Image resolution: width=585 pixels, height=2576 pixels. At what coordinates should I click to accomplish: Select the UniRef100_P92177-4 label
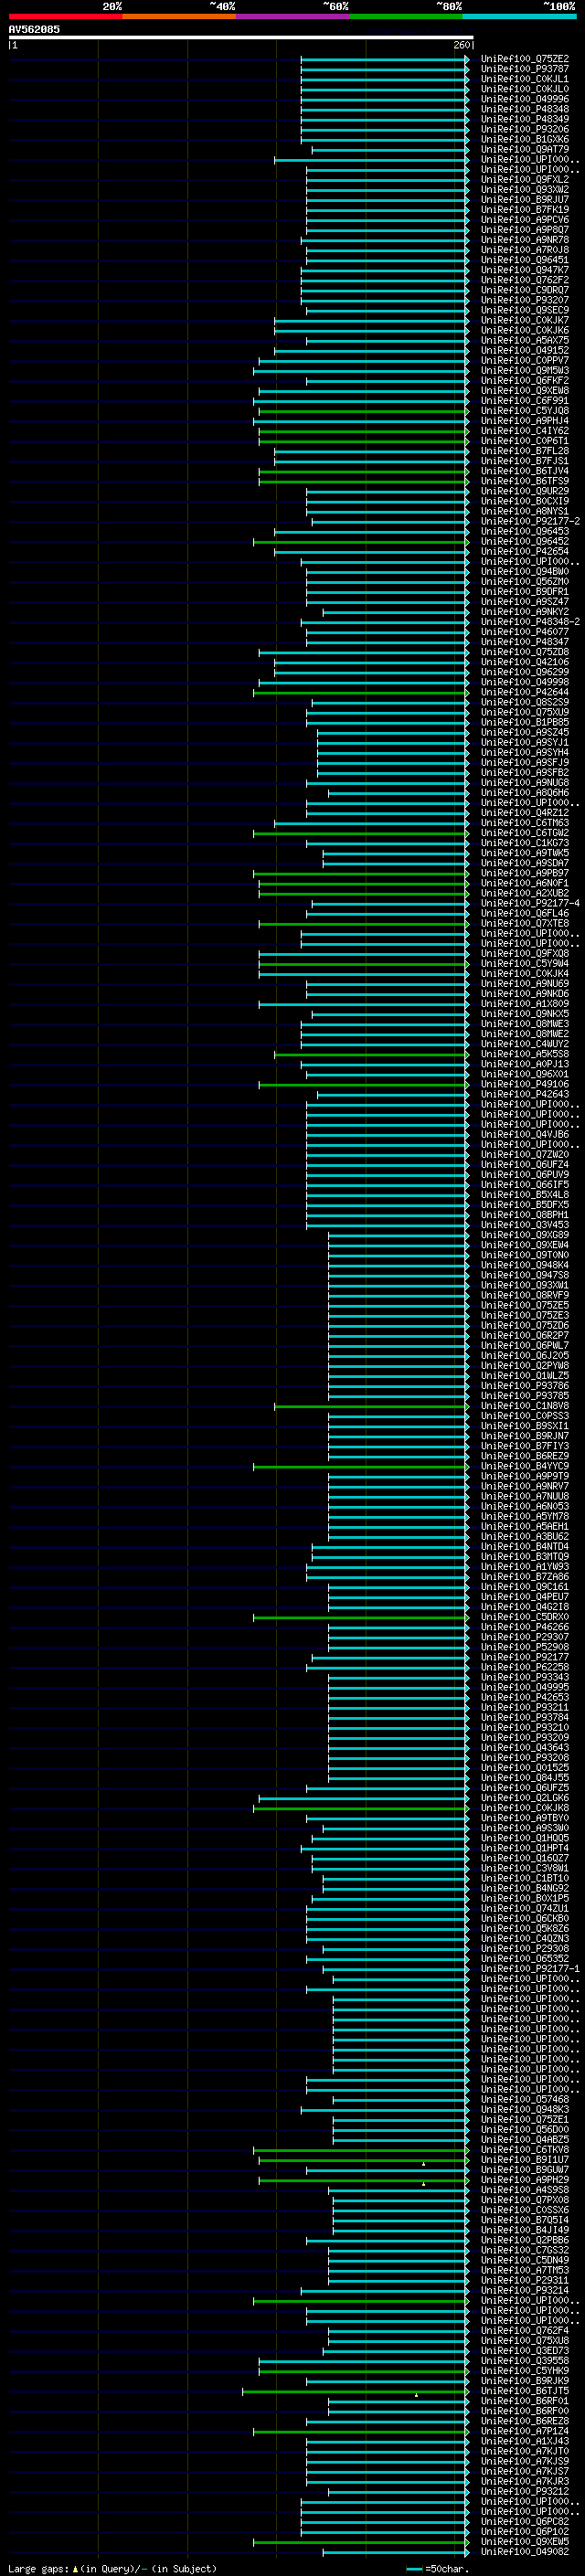click(530, 903)
